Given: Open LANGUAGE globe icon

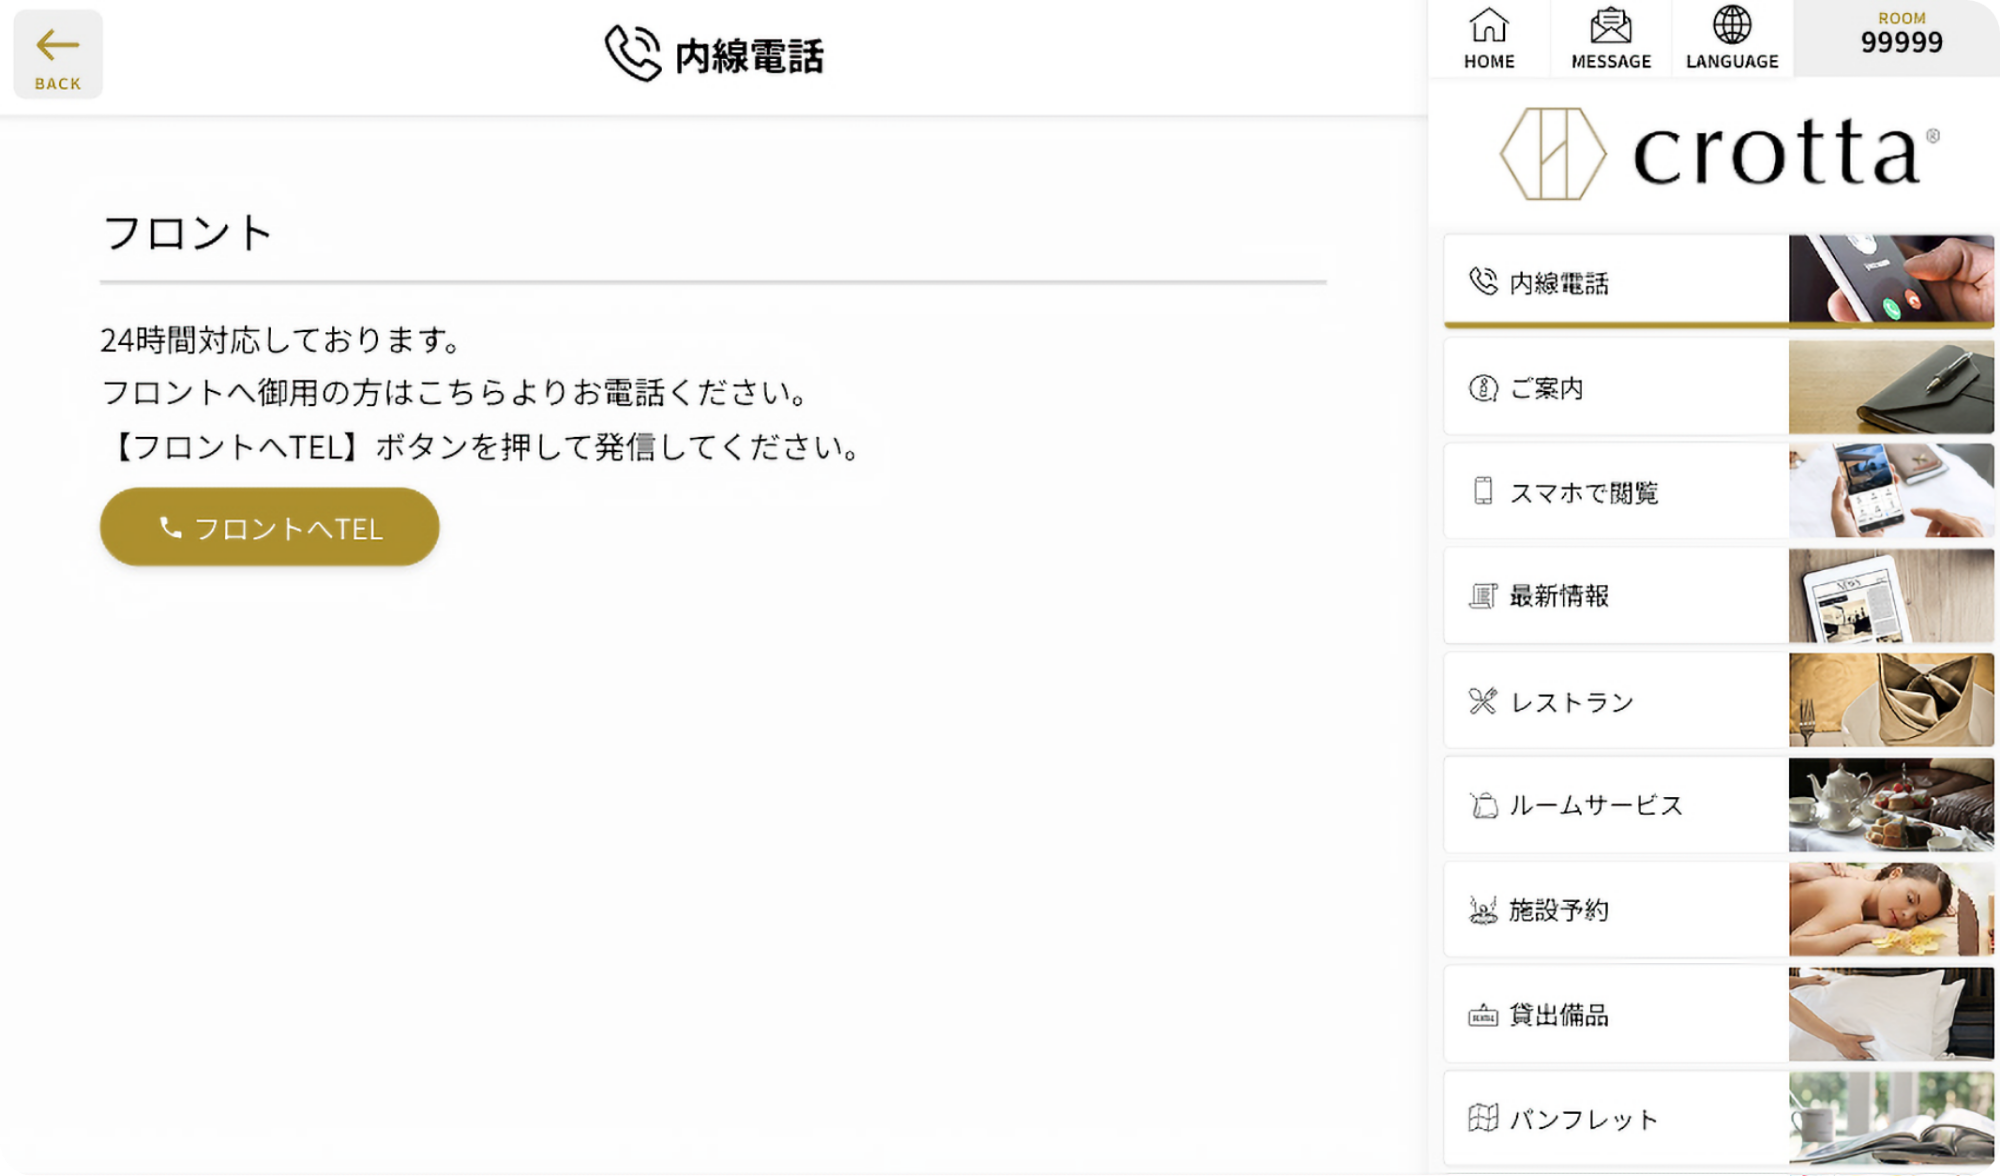Looking at the screenshot, I should (1732, 26).
